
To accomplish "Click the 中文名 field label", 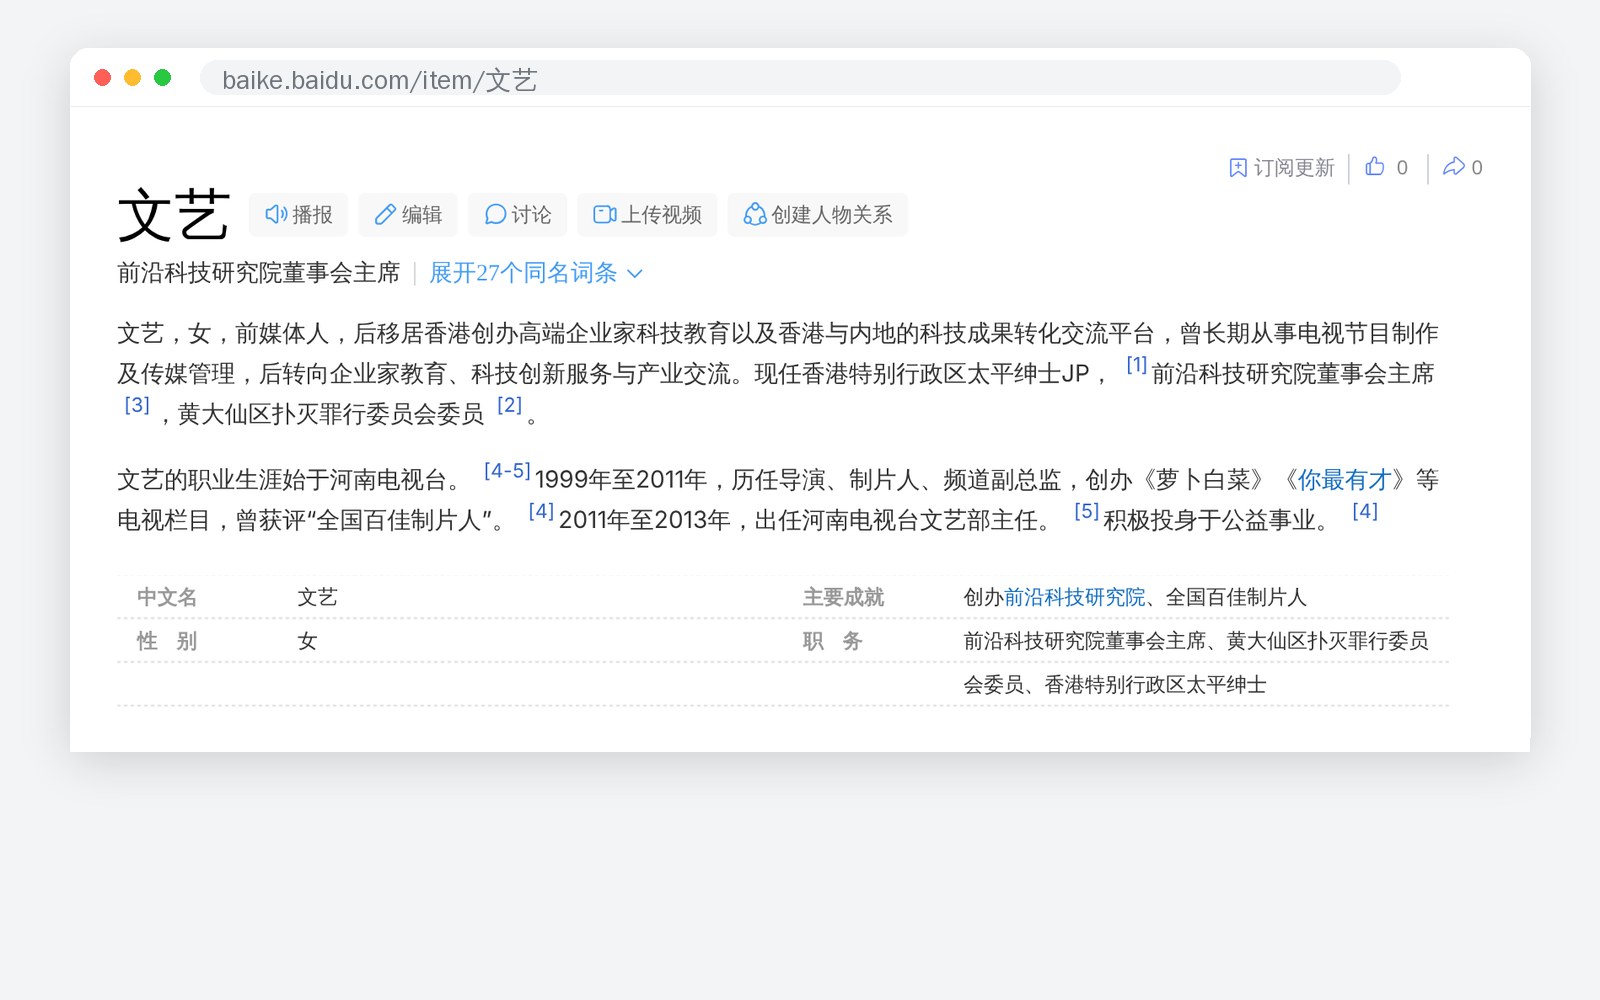I will pos(167,597).
